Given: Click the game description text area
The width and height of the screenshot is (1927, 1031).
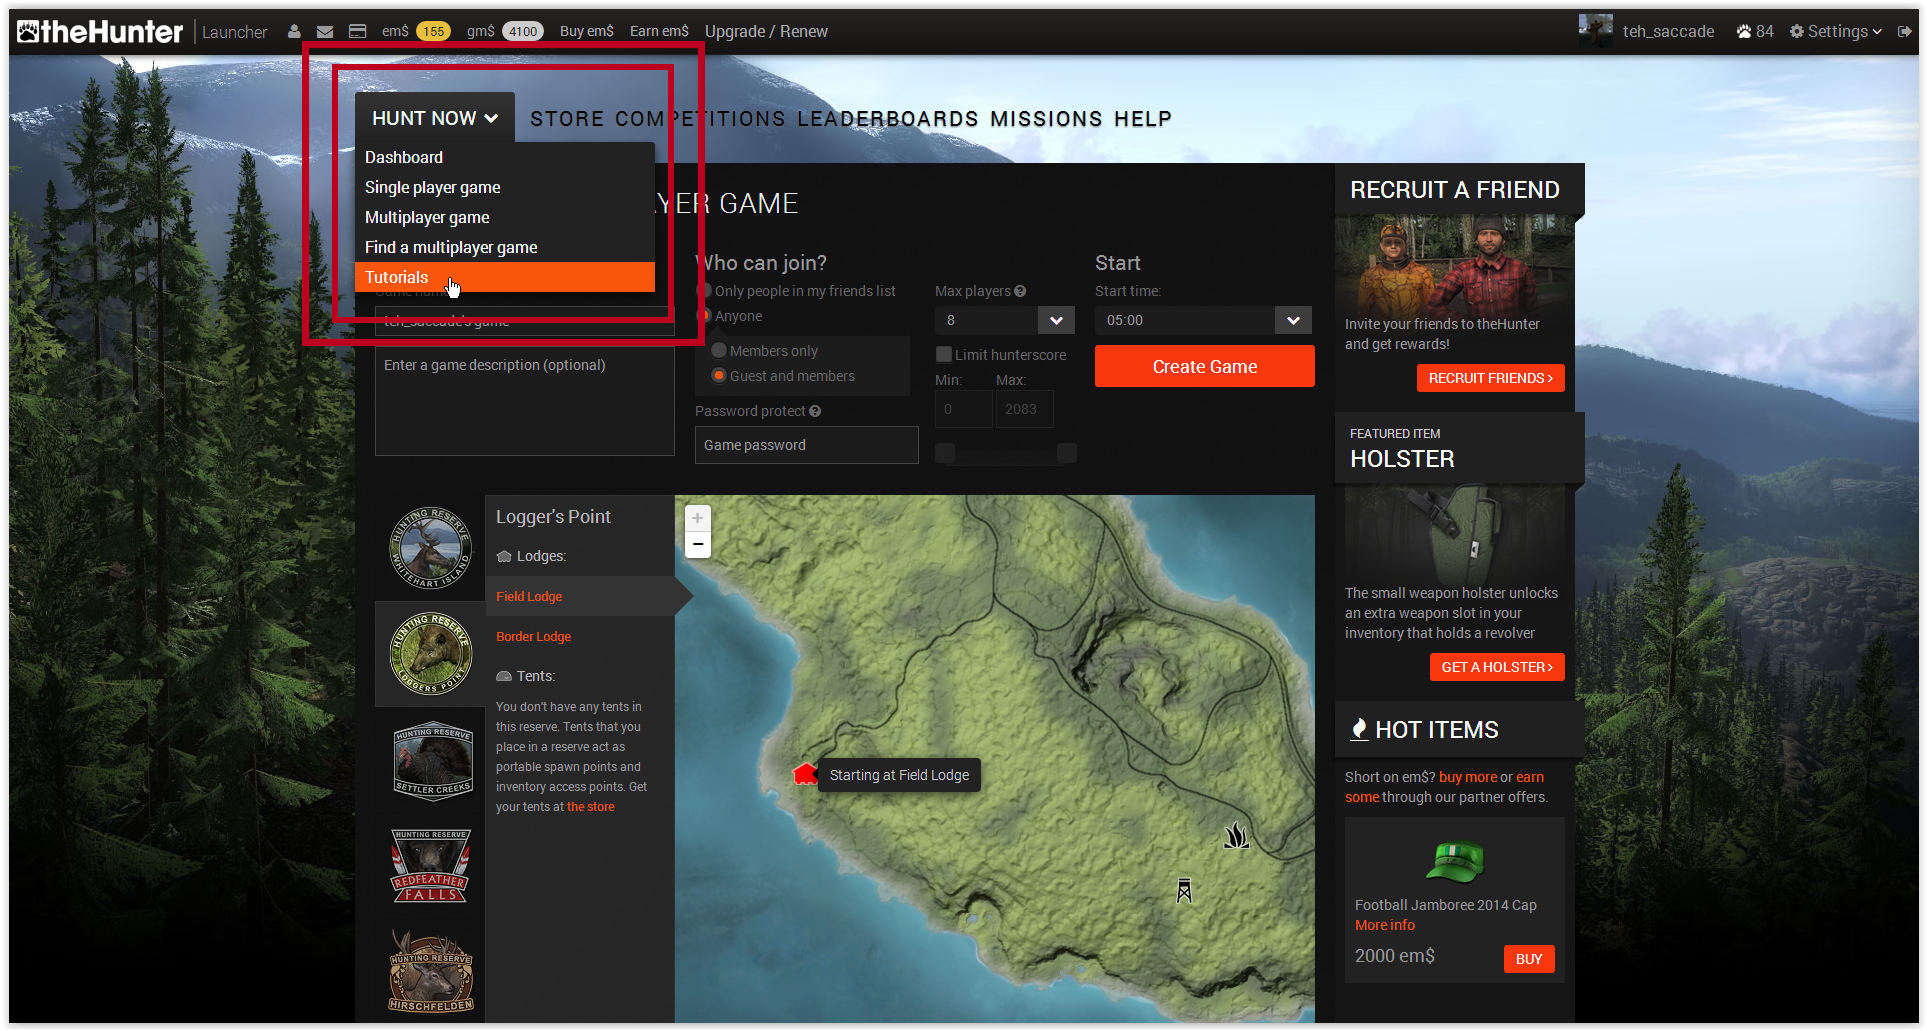Looking at the screenshot, I should 525,401.
